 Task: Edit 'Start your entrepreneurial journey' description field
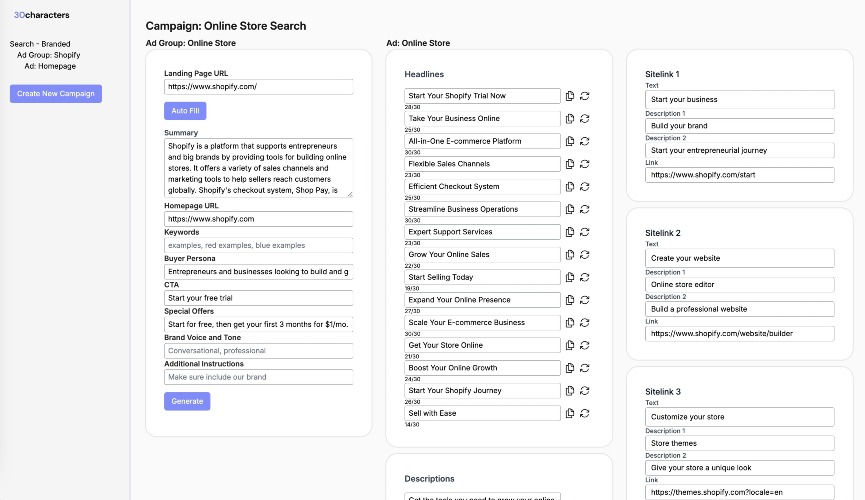click(x=740, y=150)
